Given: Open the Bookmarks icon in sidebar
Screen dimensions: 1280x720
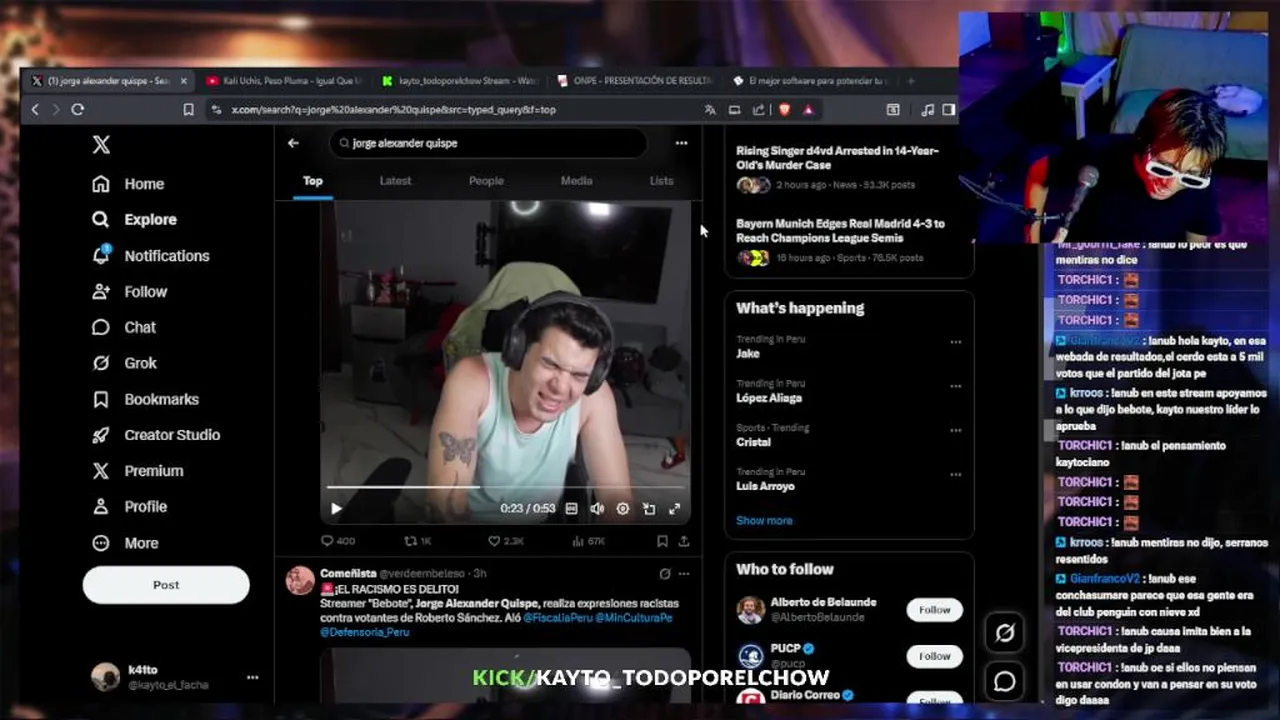Looking at the screenshot, I should [101, 399].
